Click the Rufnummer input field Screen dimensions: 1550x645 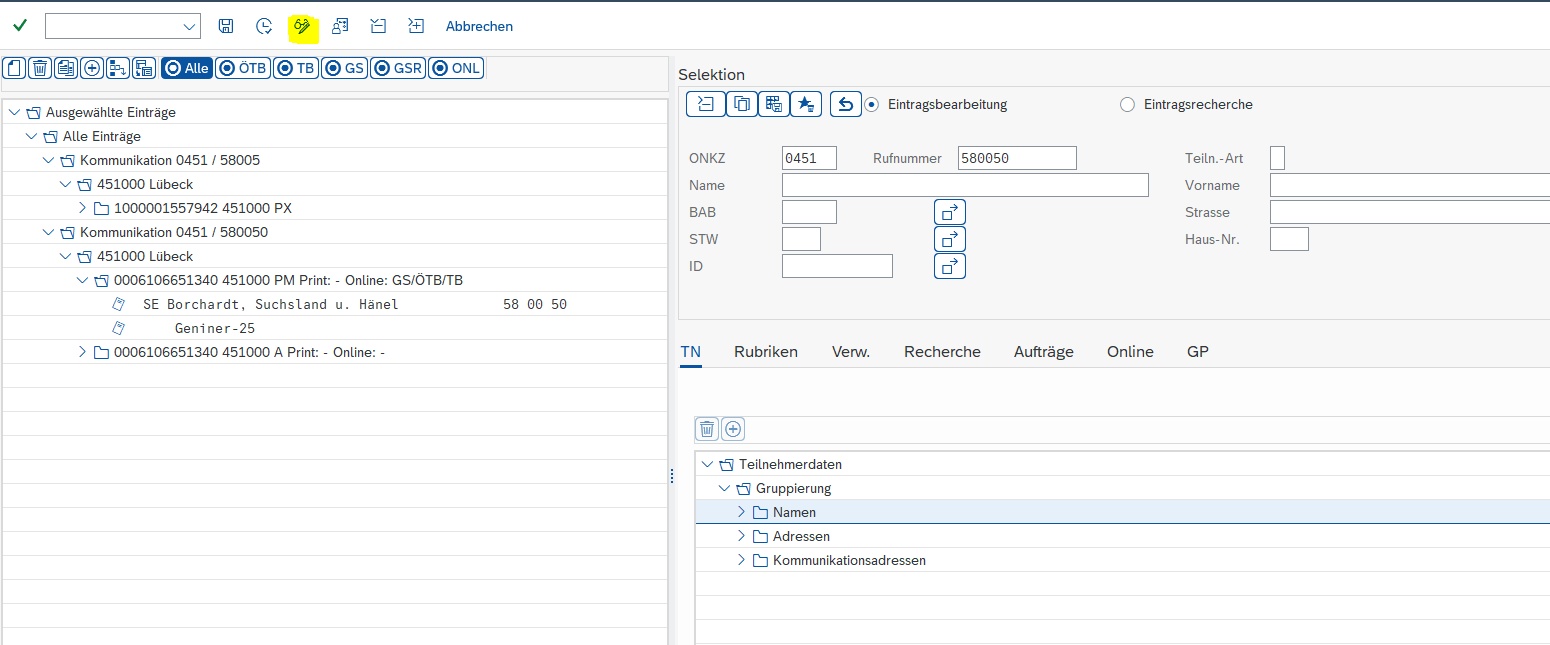[1017, 158]
